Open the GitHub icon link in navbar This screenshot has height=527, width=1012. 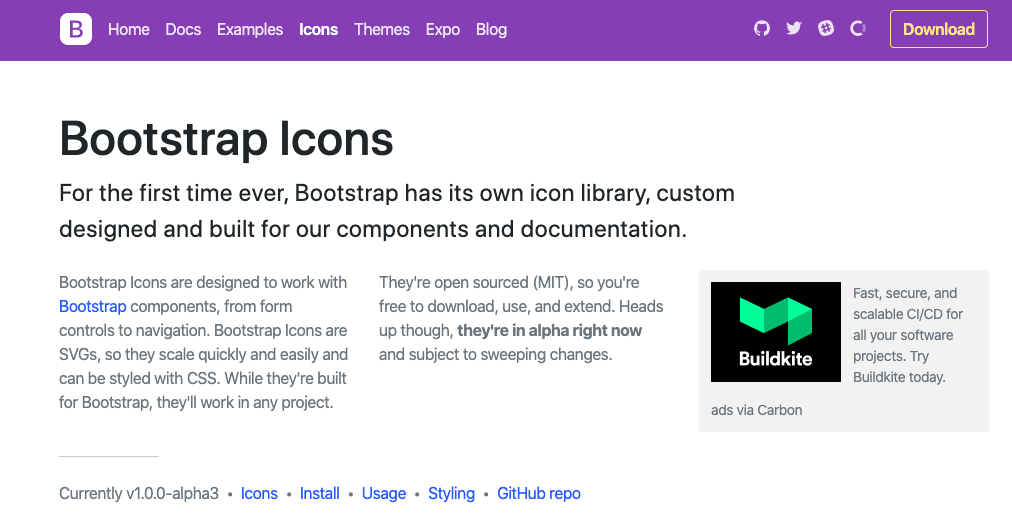762,28
